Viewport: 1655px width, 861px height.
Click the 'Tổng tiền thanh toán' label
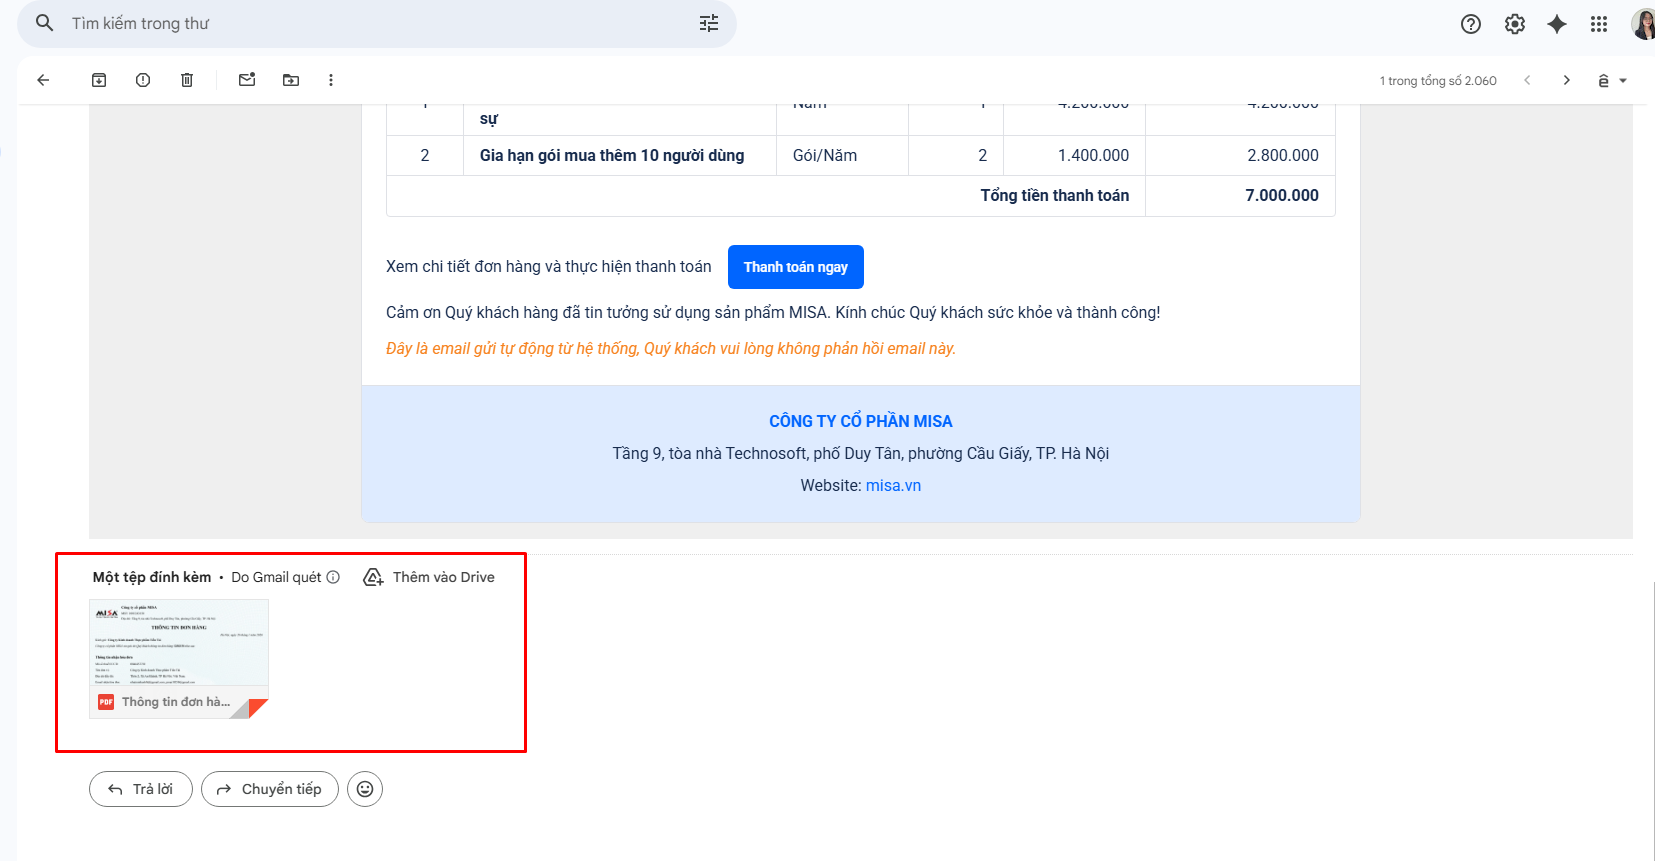tap(1055, 196)
